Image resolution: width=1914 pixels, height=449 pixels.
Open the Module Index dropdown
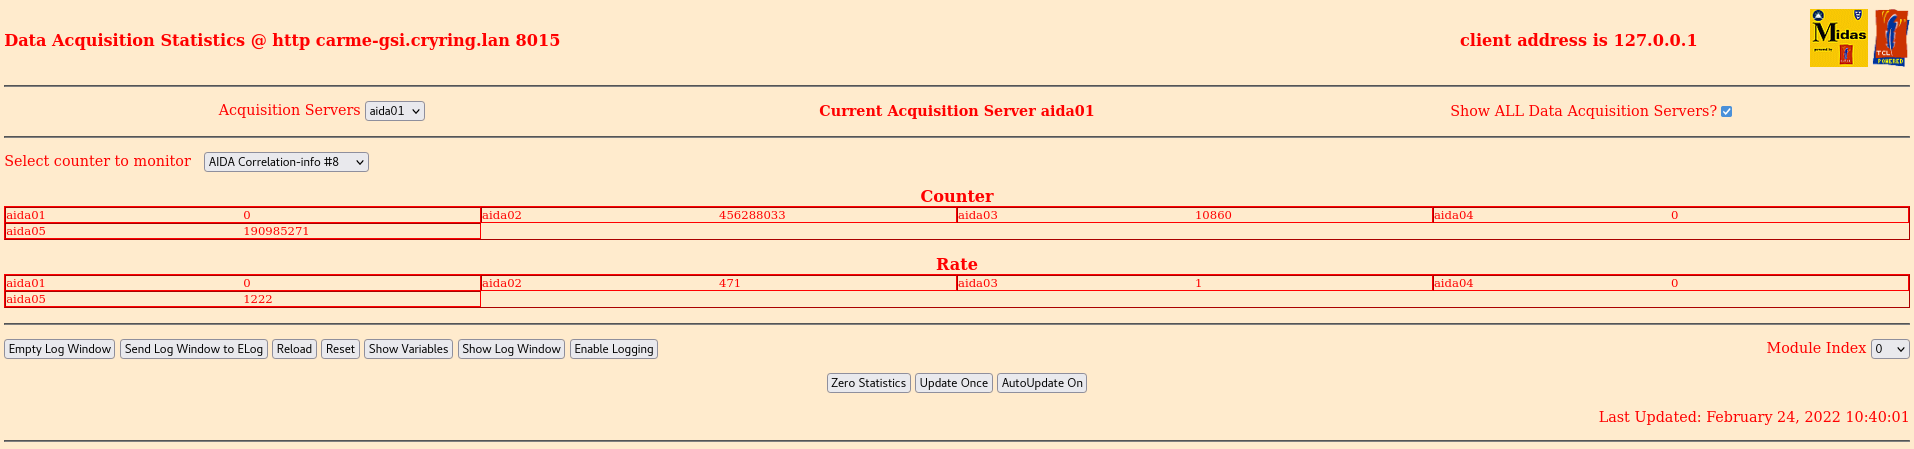click(1890, 349)
